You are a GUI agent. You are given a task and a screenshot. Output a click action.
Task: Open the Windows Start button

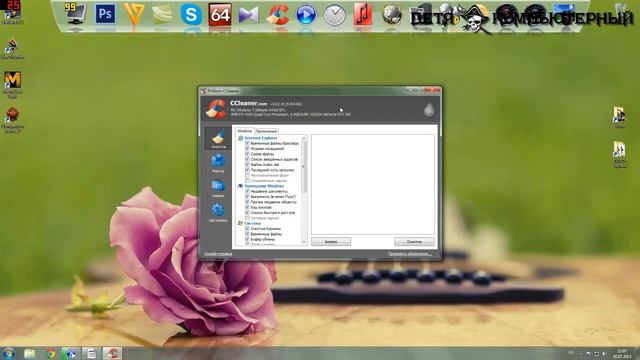pyautogui.click(x=9, y=353)
